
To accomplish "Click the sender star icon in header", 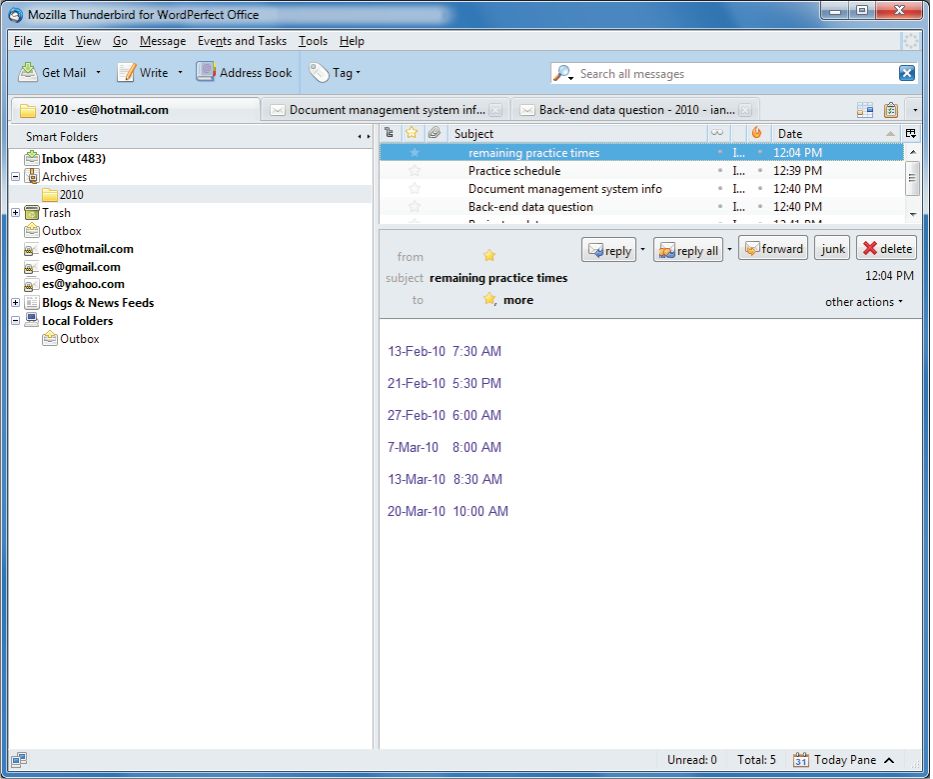I will point(489,255).
